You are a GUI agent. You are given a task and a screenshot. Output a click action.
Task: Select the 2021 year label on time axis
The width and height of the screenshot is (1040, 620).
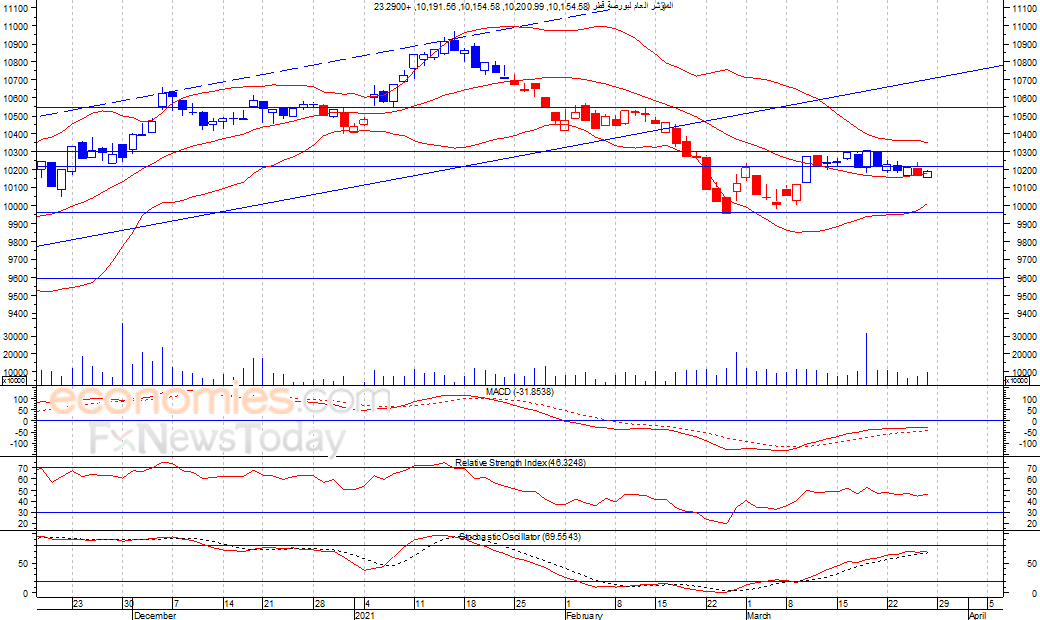point(365,615)
